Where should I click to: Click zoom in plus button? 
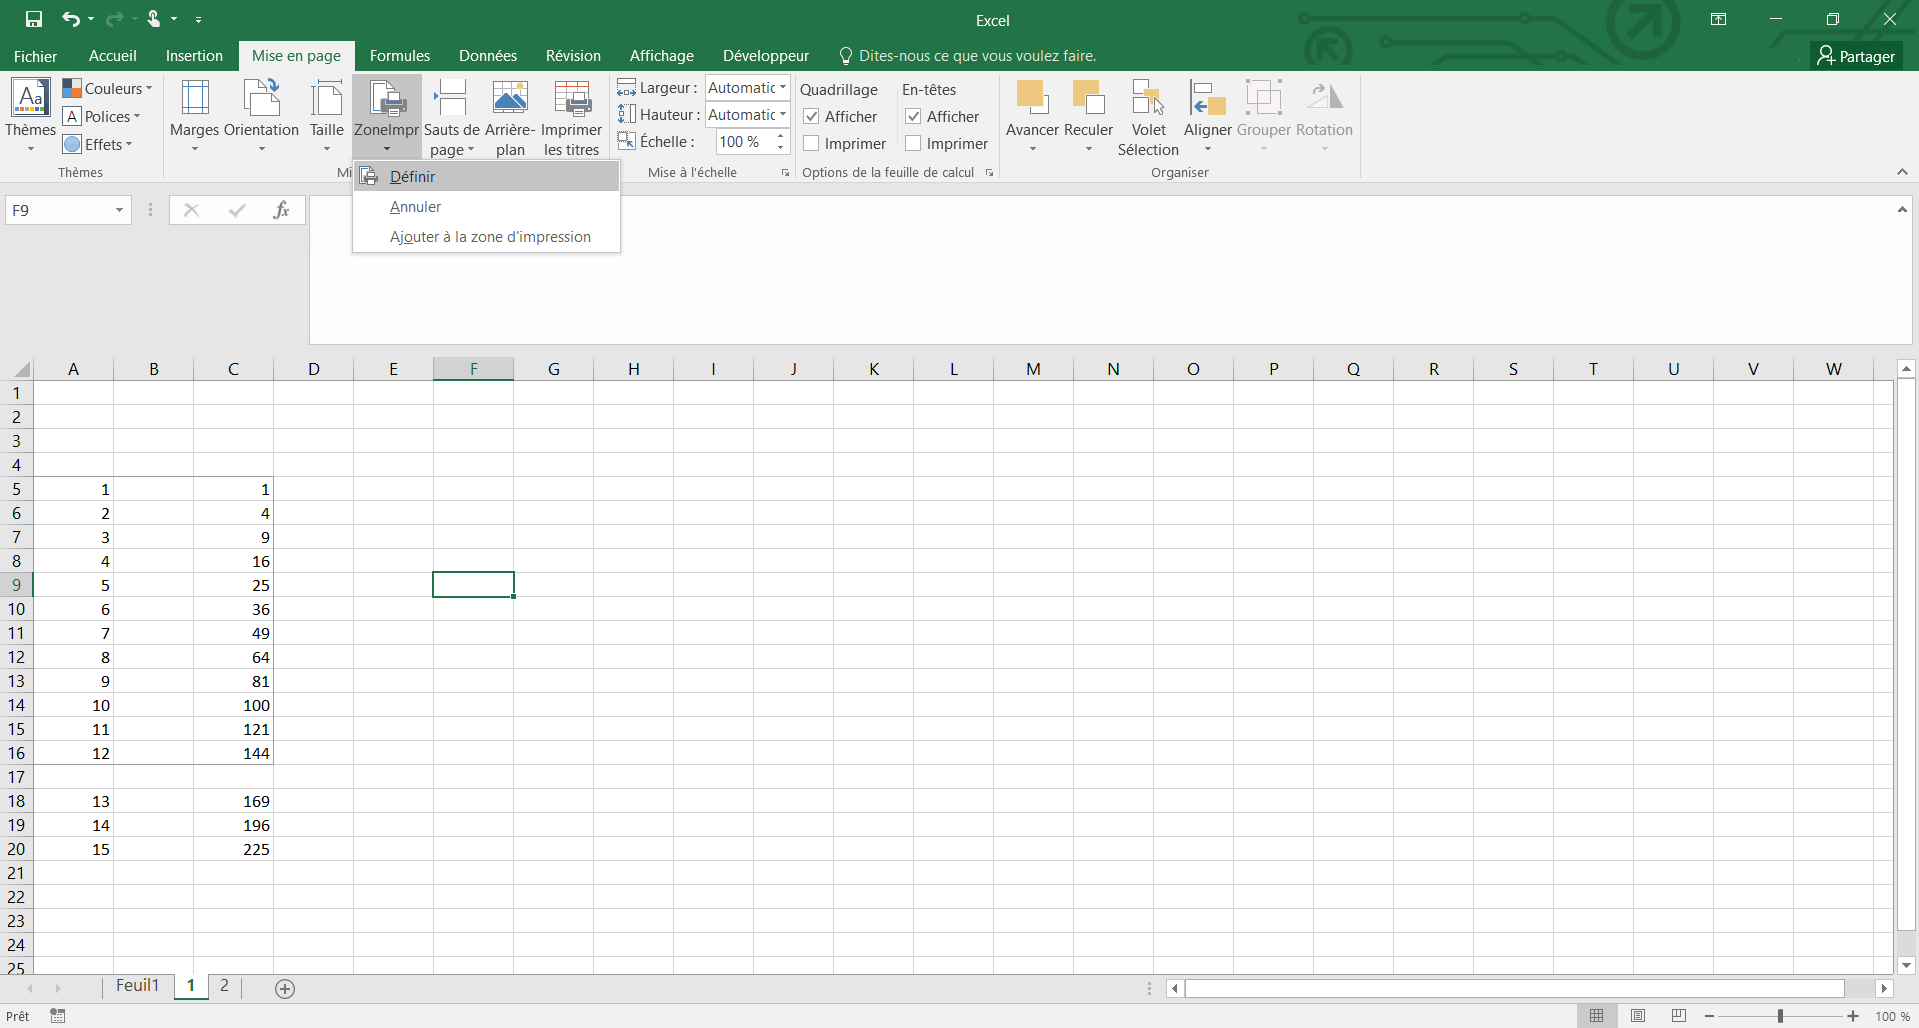1853,1016
